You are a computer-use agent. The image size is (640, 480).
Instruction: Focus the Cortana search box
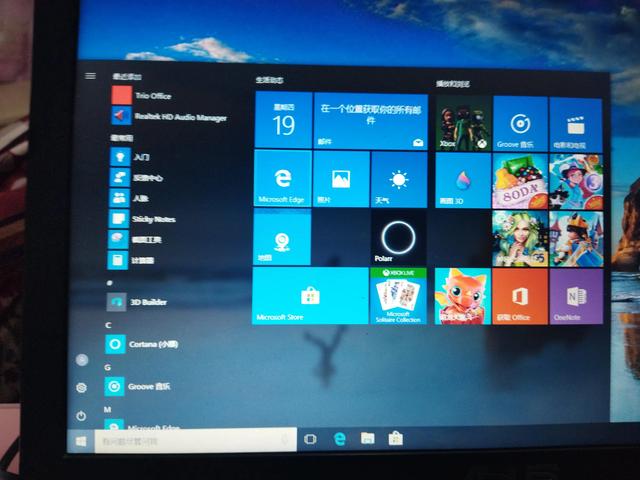(196, 440)
